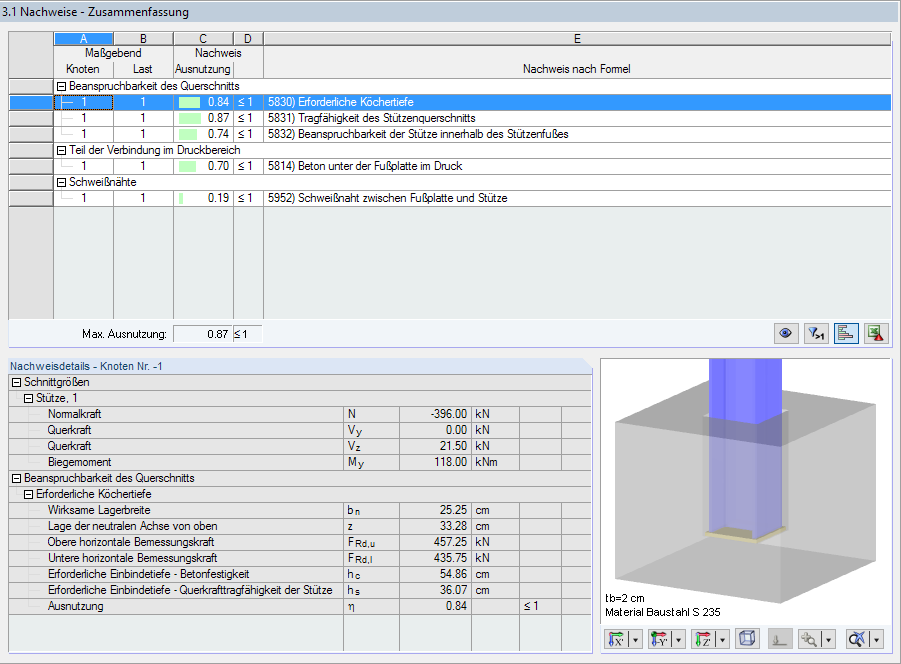The width and height of the screenshot is (901, 664).
Task: Set view in X direction
Action: 617,639
